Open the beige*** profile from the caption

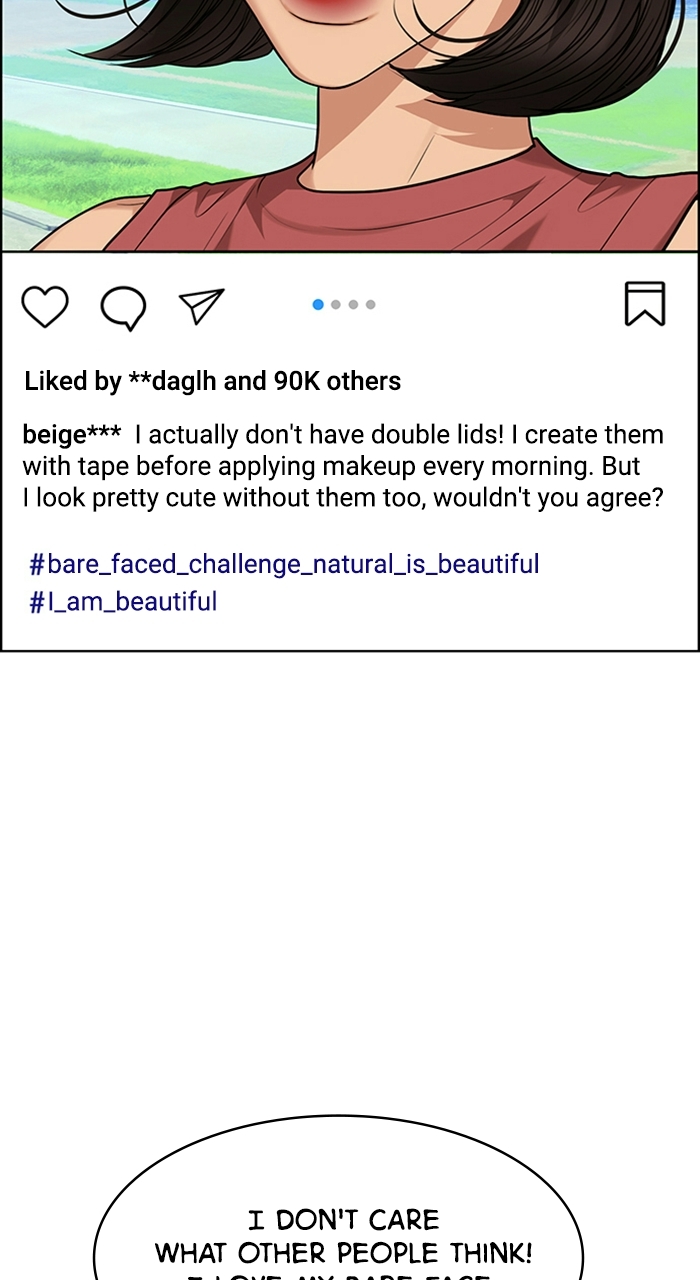(x=71, y=436)
